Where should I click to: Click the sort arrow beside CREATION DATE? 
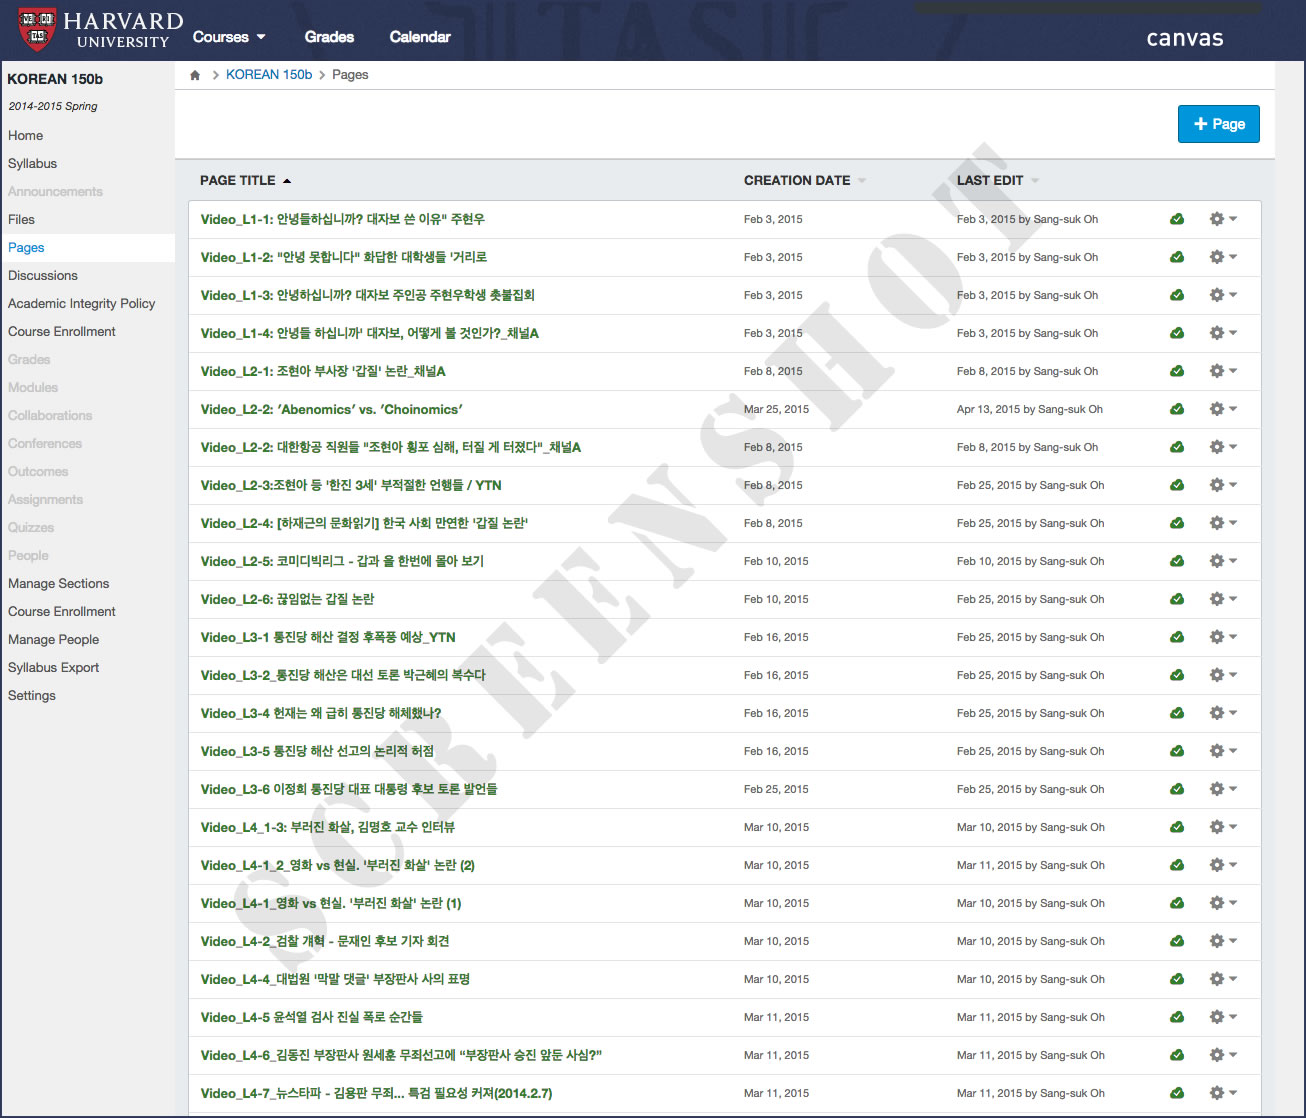[x=862, y=181]
